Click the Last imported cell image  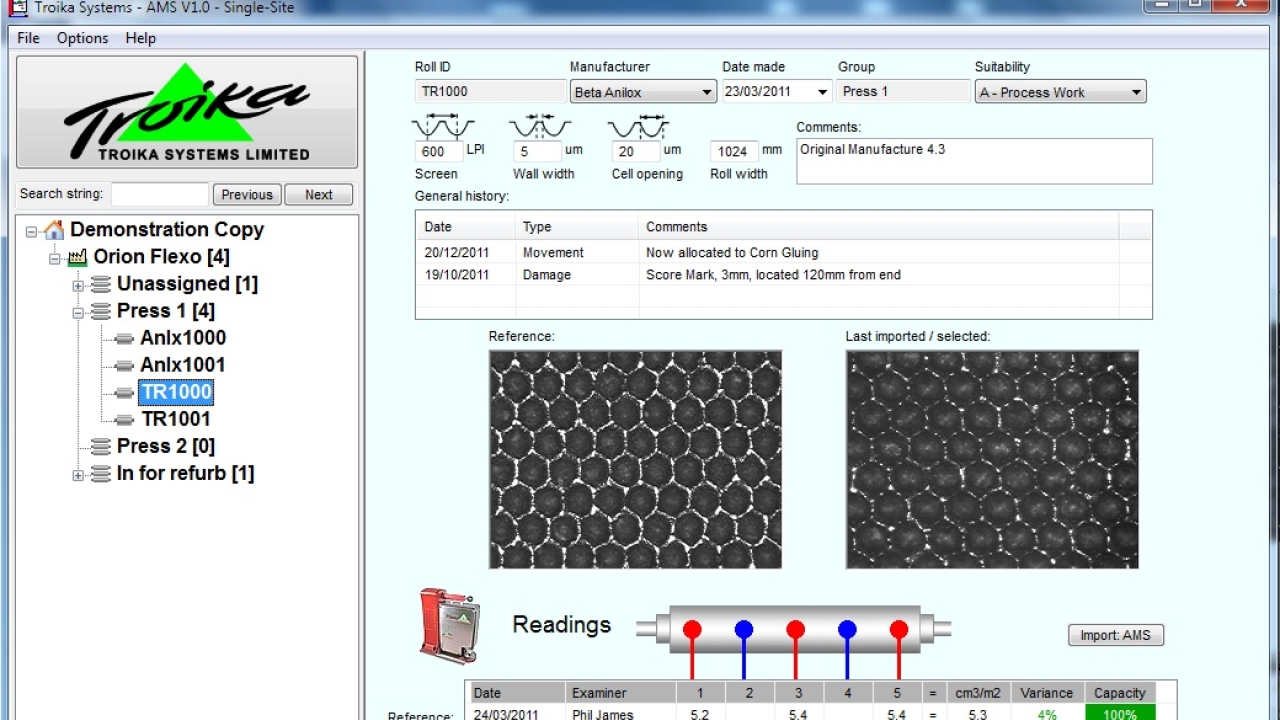click(992, 459)
